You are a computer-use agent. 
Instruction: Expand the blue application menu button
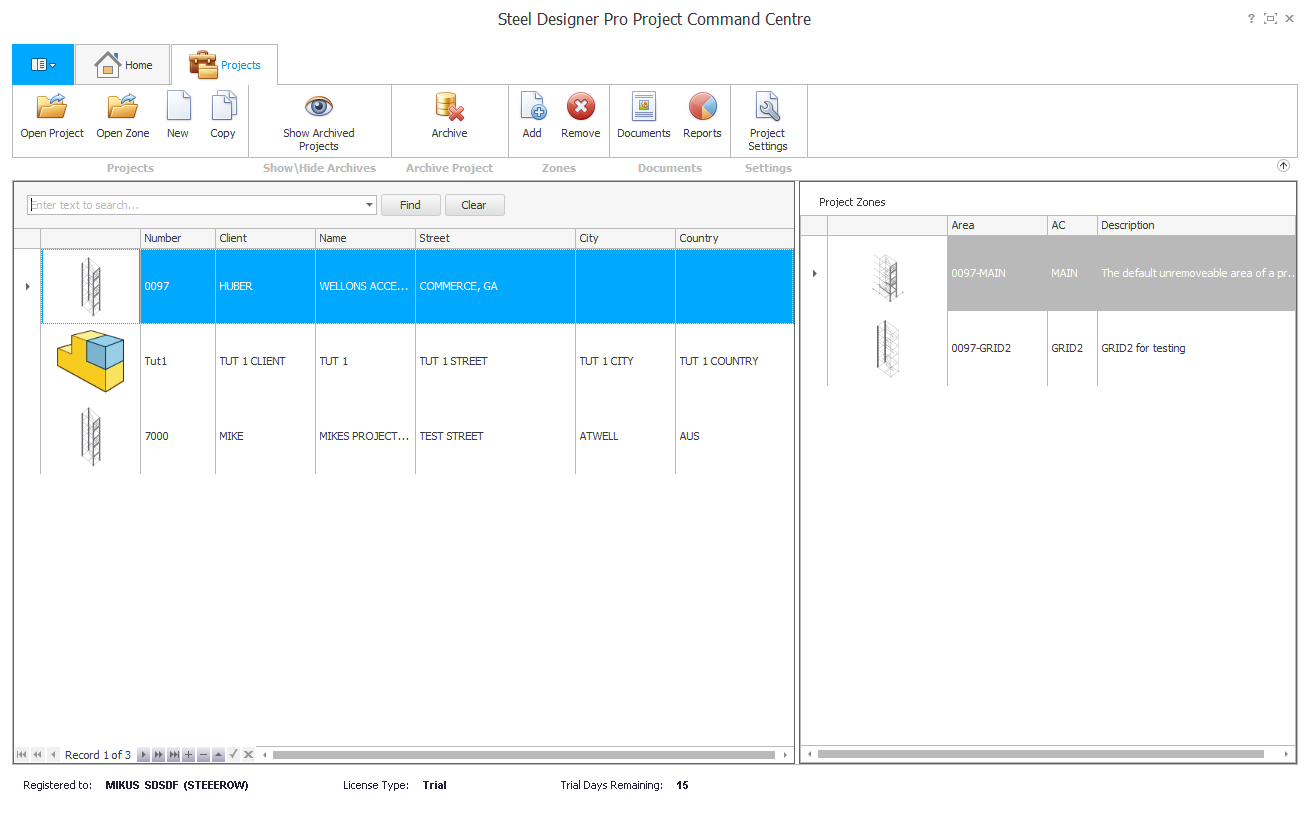point(43,65)
